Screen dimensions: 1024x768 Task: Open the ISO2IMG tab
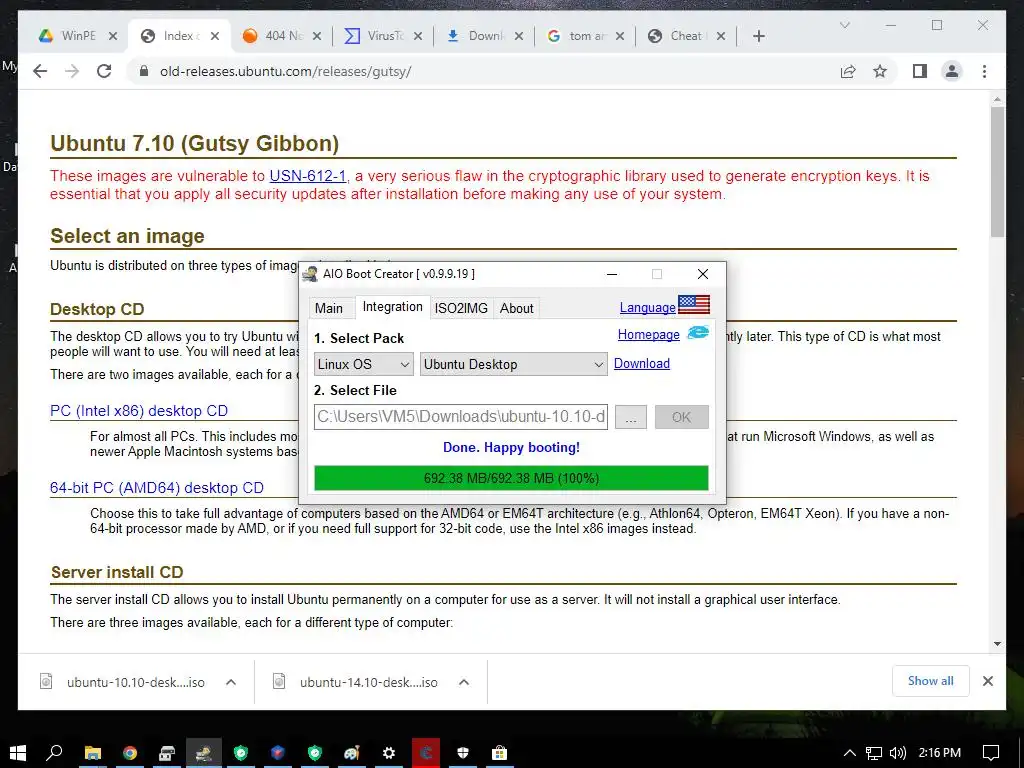(461, 308)
